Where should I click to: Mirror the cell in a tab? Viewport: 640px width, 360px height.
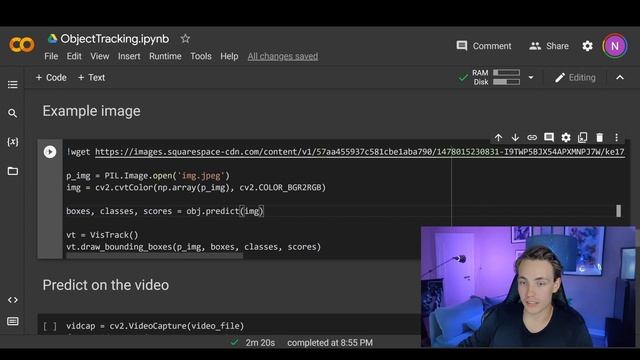[582, 138]
